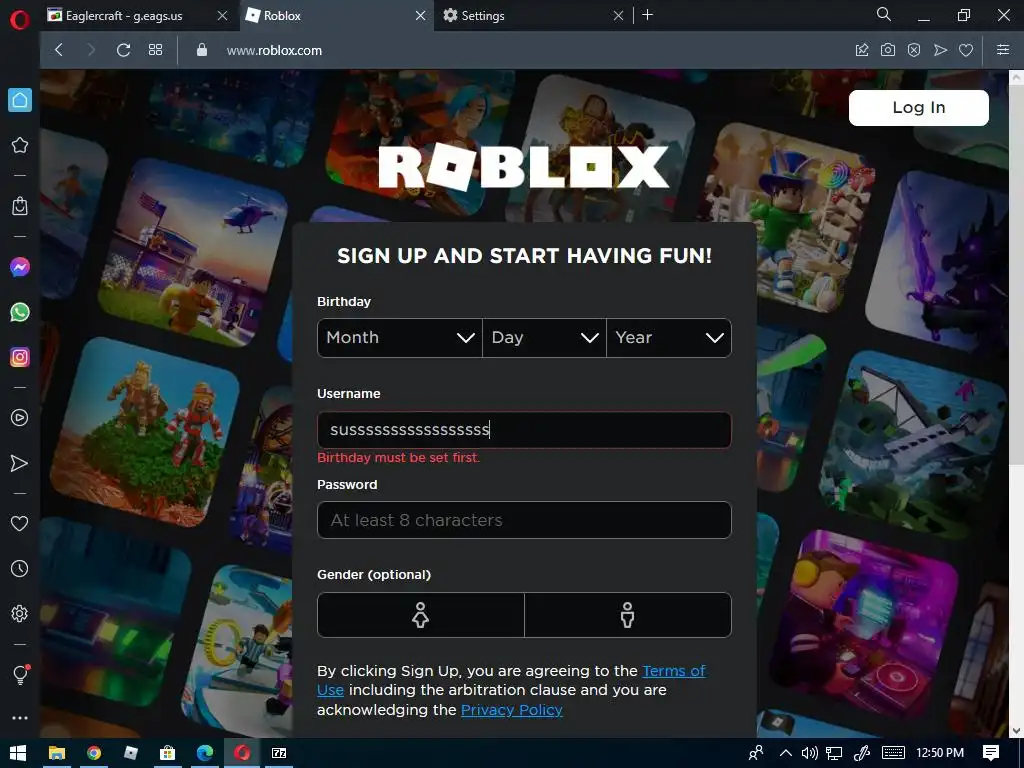This screenshot has width=1024, height=768.
Task: Open Easy Setup sliders icon
Action: coord(1003,50)
